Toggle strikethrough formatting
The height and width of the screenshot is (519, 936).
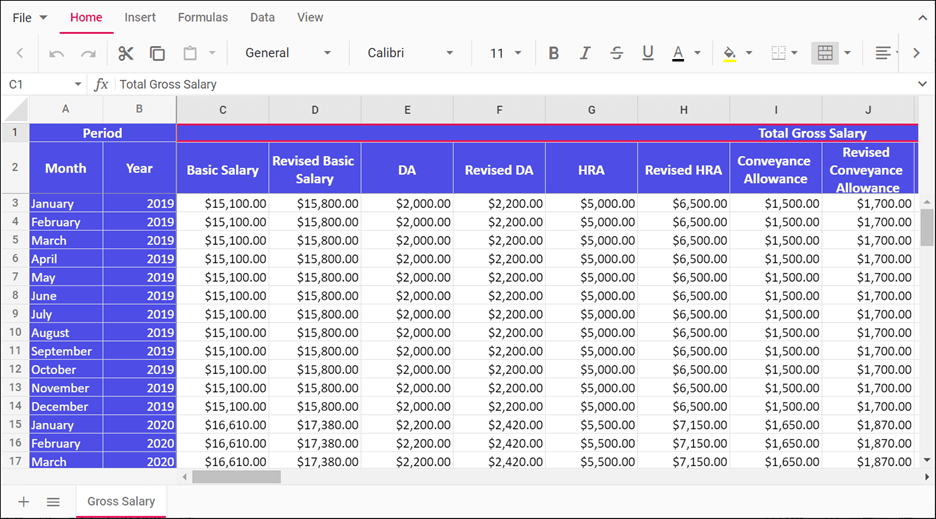616,53
